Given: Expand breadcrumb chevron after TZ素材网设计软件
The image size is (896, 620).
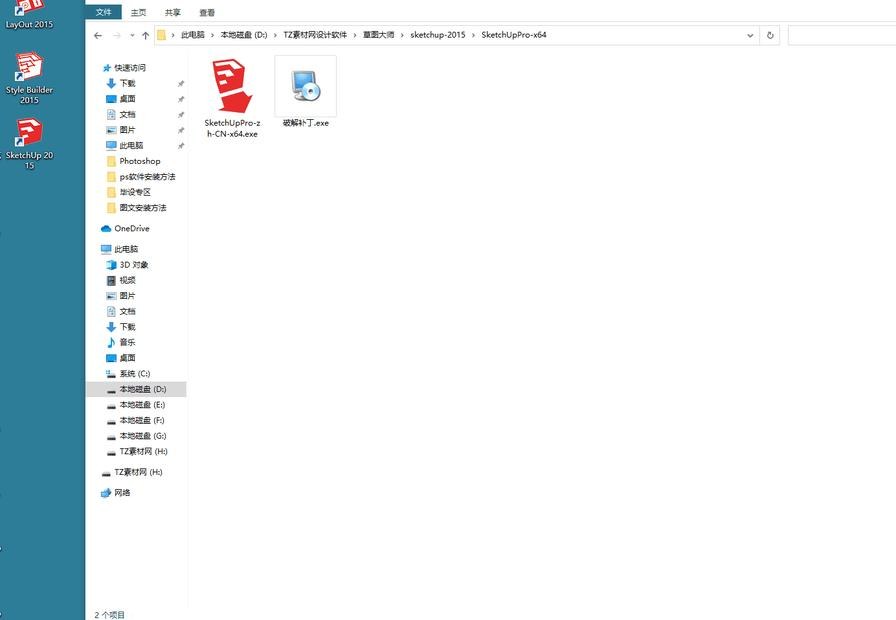Looking at the screenshot, I should pos(355,35).
